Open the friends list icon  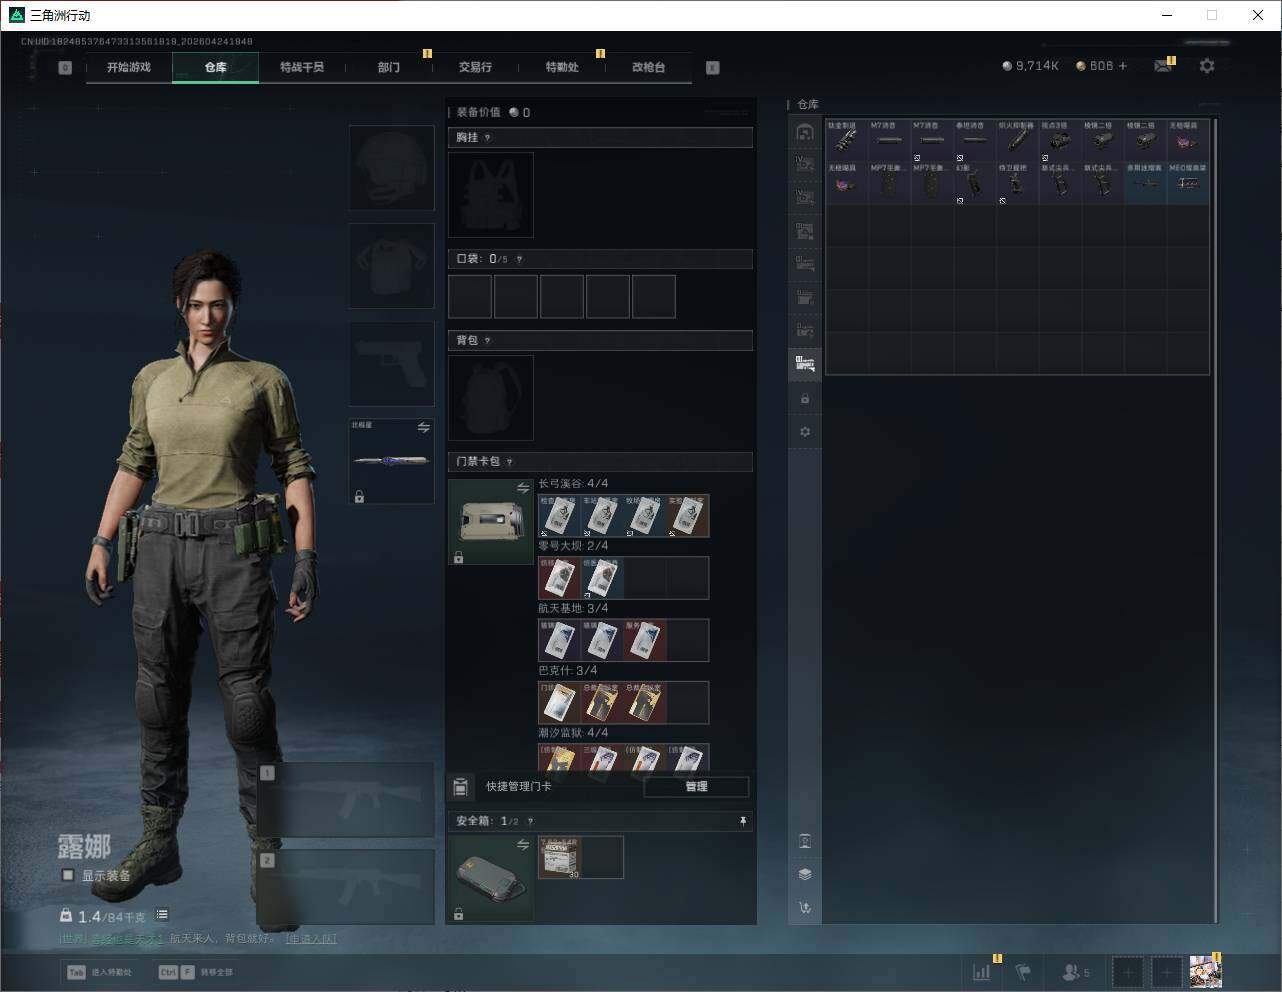point(1075,972)
